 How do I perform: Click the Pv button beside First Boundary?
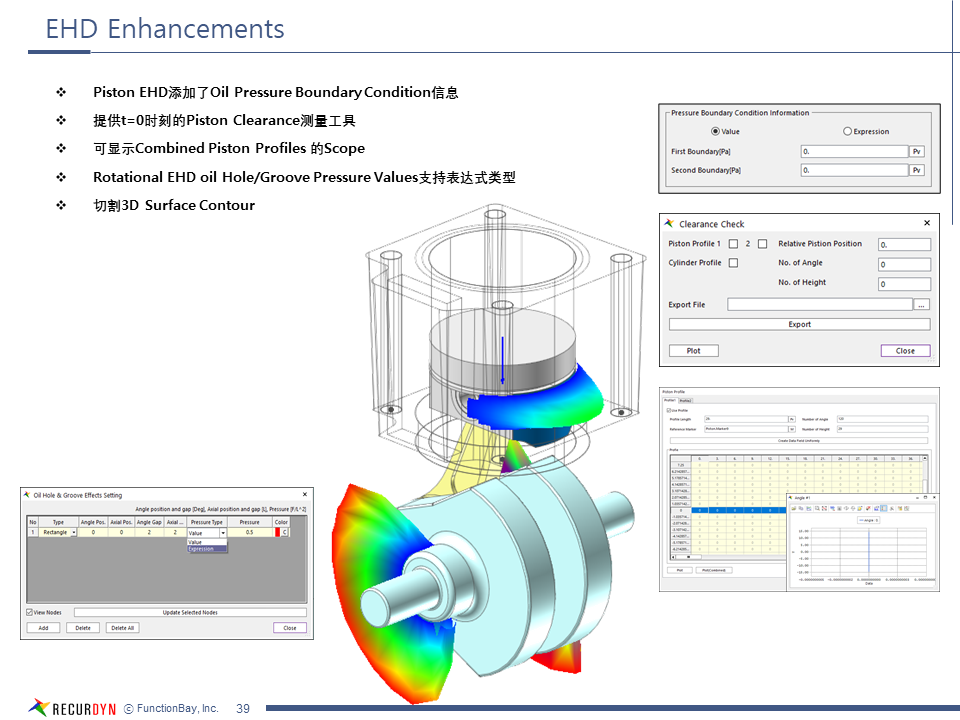[916, 152]
